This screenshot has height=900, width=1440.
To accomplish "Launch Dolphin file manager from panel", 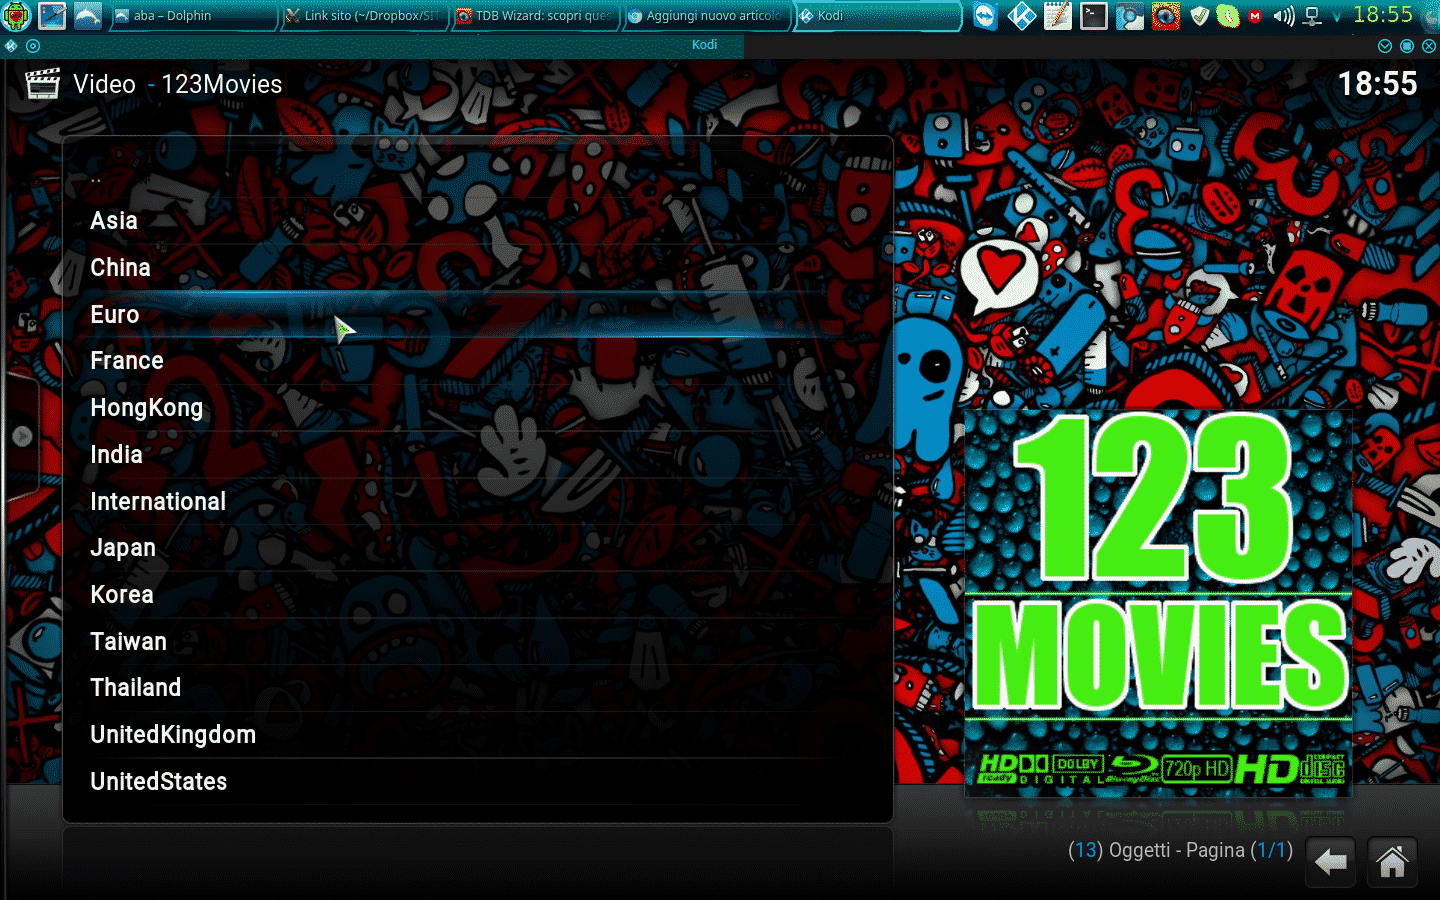I will pos(88,16).
